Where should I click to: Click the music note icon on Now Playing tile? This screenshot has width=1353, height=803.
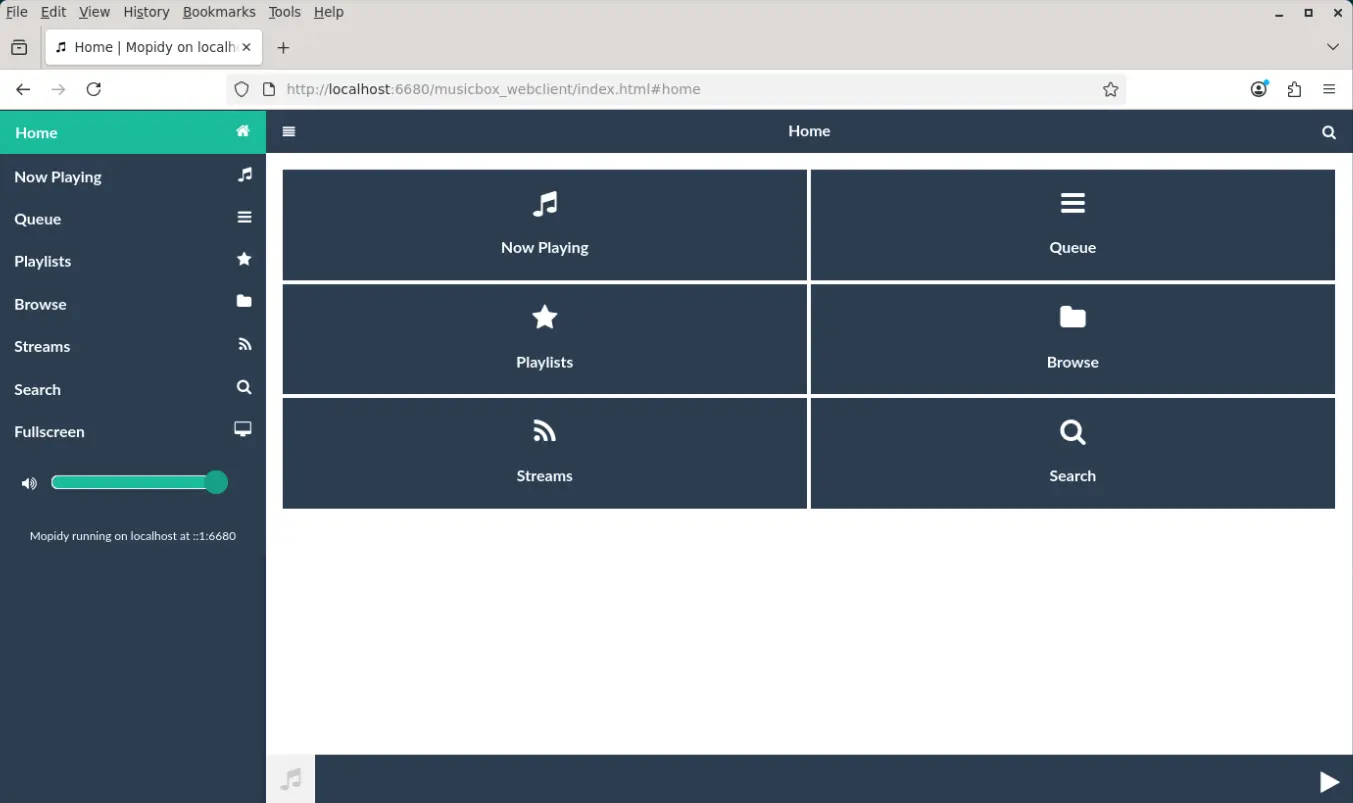pos(544,205)
